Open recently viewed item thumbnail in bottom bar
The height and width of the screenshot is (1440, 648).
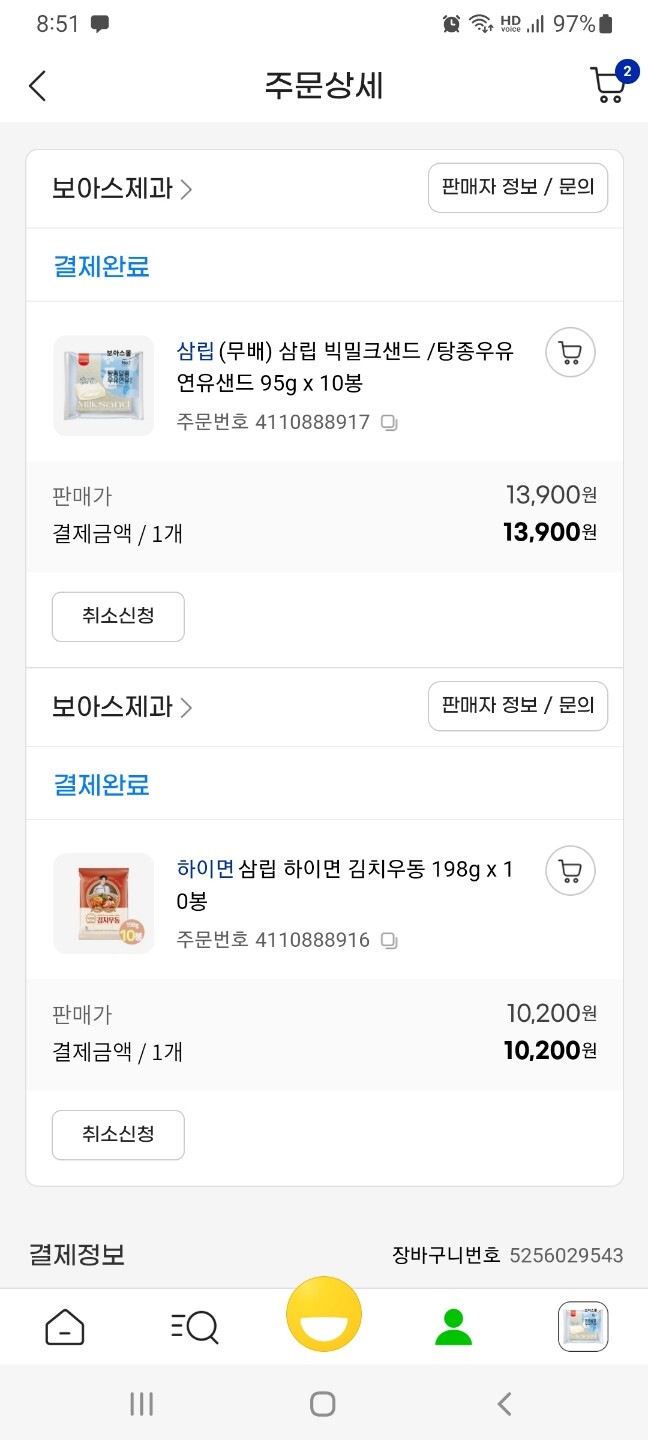point(583,1327)
